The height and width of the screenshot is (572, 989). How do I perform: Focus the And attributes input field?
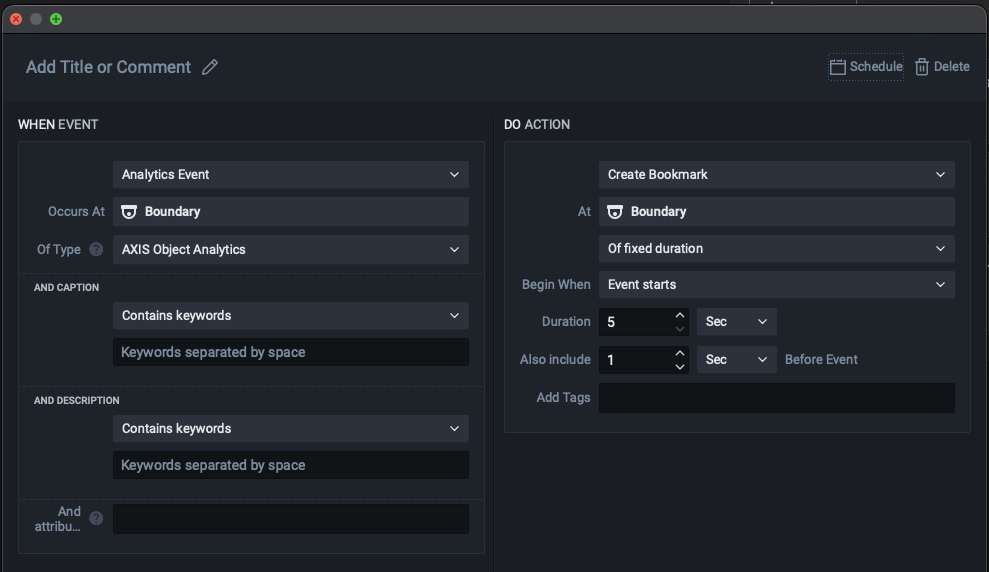point(291,519)
